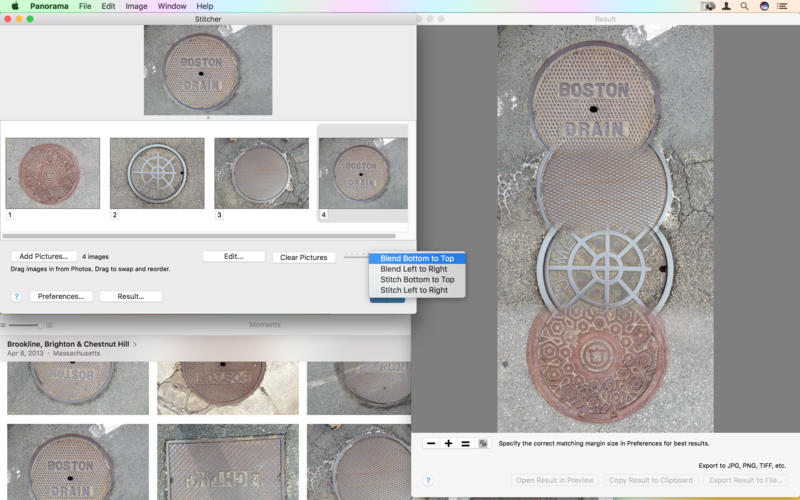Click the user account menu bar icon
The image size is (800, 500).
(726, 6)
